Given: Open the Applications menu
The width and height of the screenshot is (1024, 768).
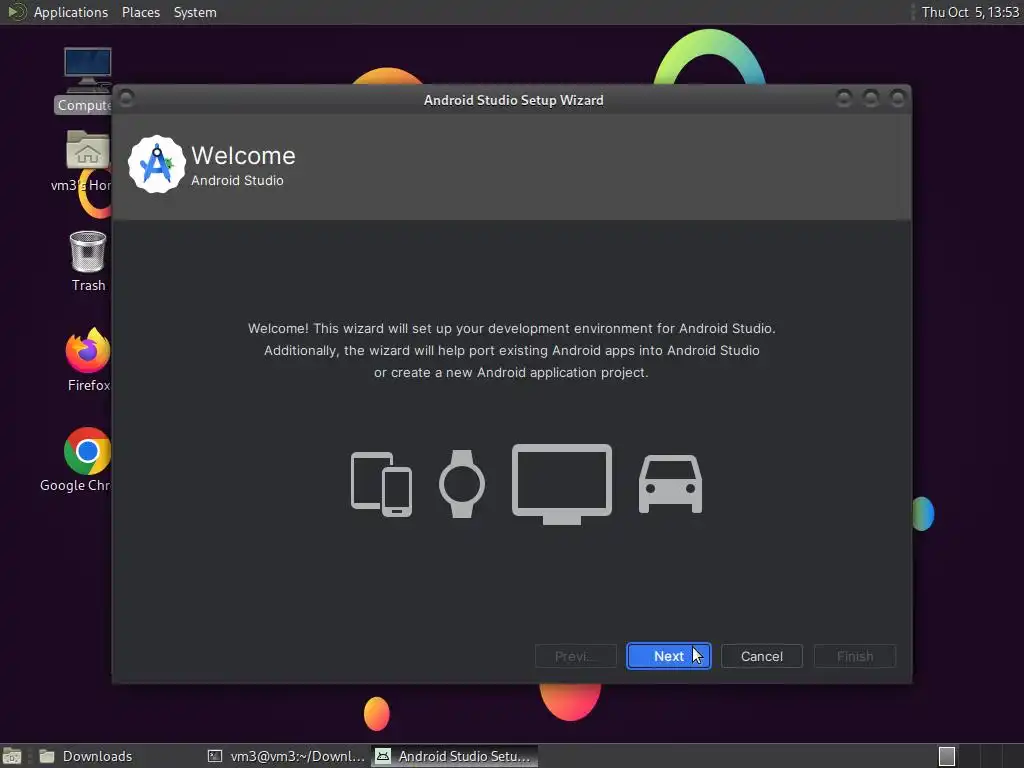Looking at the screenshot, I should pos(71,12).
